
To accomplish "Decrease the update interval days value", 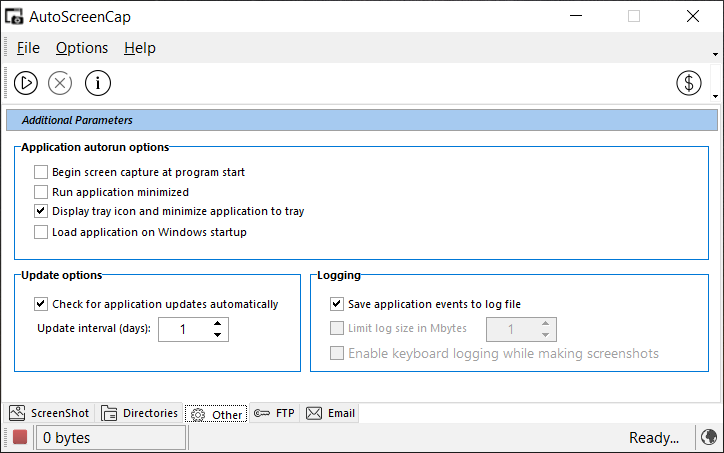I will (x=217, y=335).
